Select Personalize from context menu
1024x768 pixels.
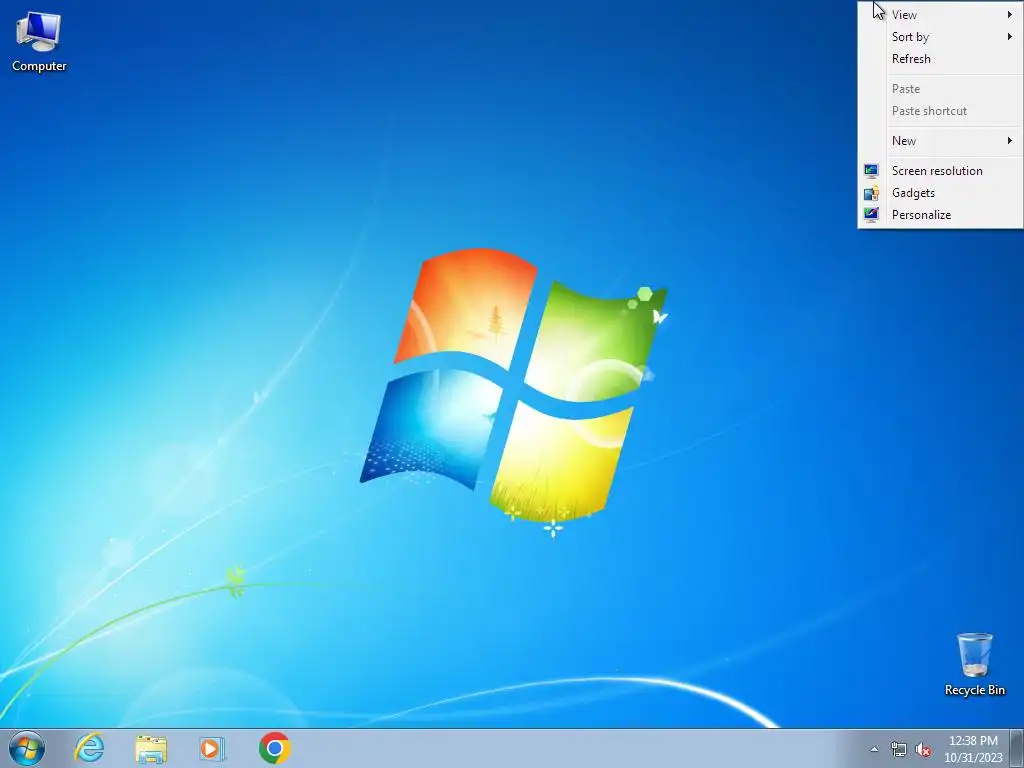click(x=940, y=215)
